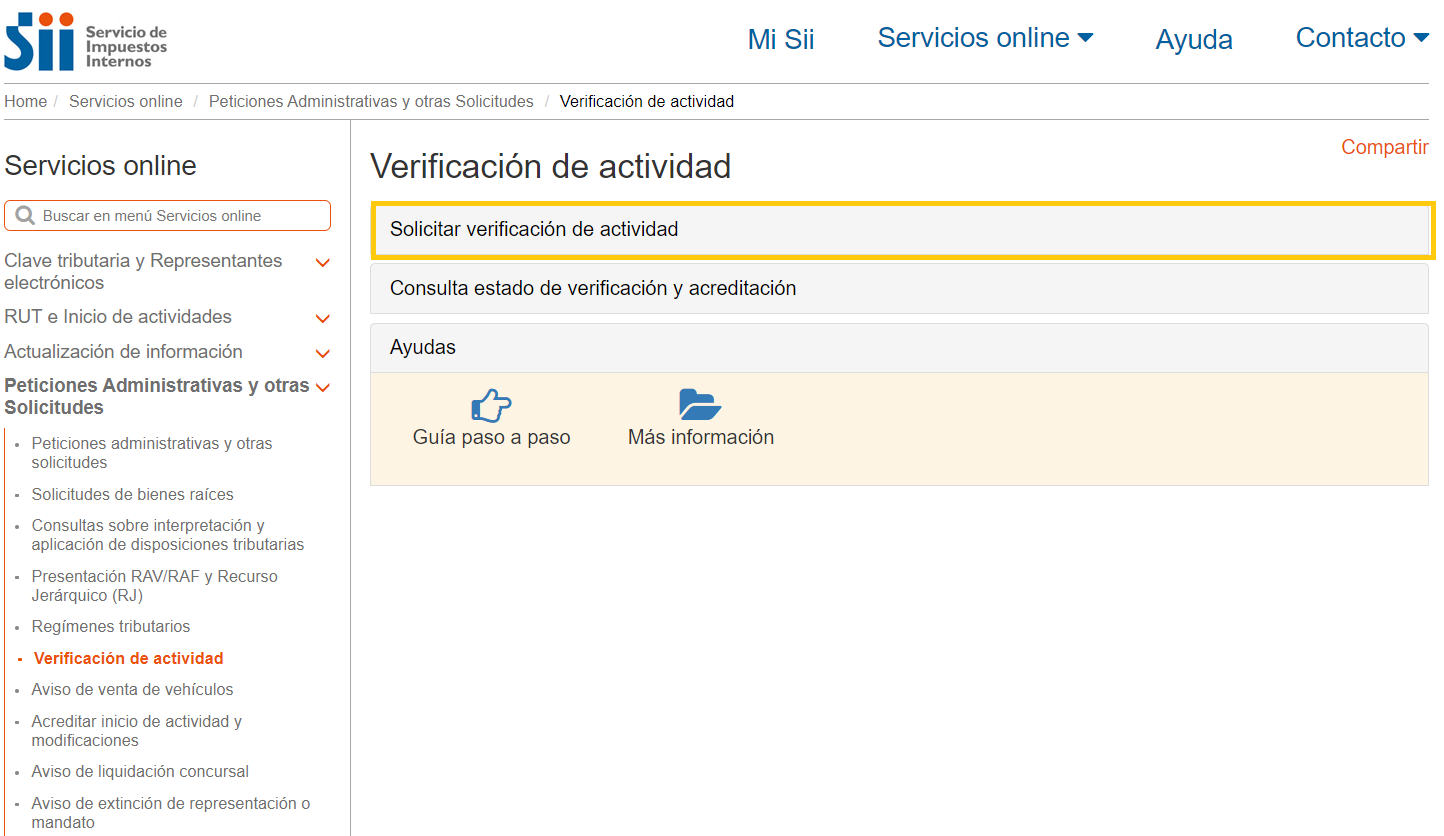Click the Guía paso a paso hand icon

491,404
